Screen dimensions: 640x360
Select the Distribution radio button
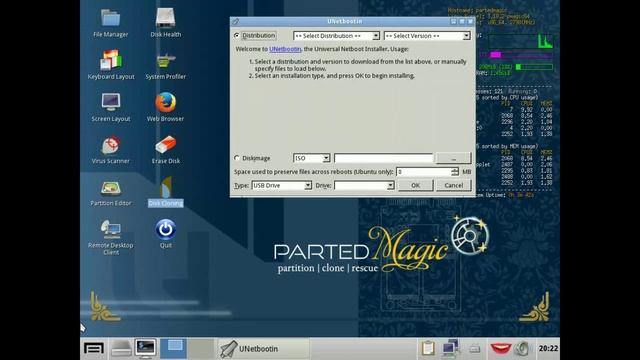tap(237, 36)
